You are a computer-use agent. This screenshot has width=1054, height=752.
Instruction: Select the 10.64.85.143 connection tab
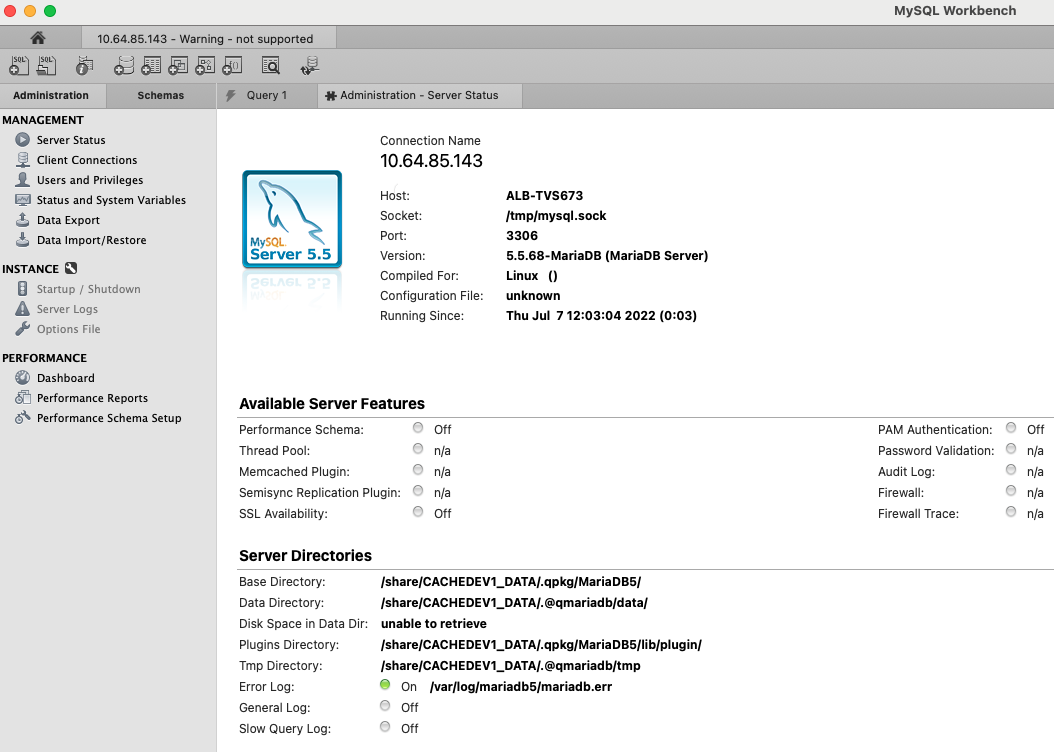[x=208, y=38]
